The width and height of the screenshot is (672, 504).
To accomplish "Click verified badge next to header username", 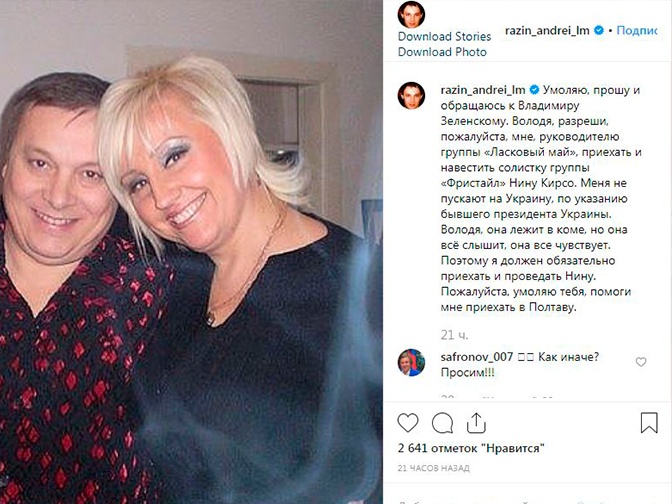I will coord(599,30).
